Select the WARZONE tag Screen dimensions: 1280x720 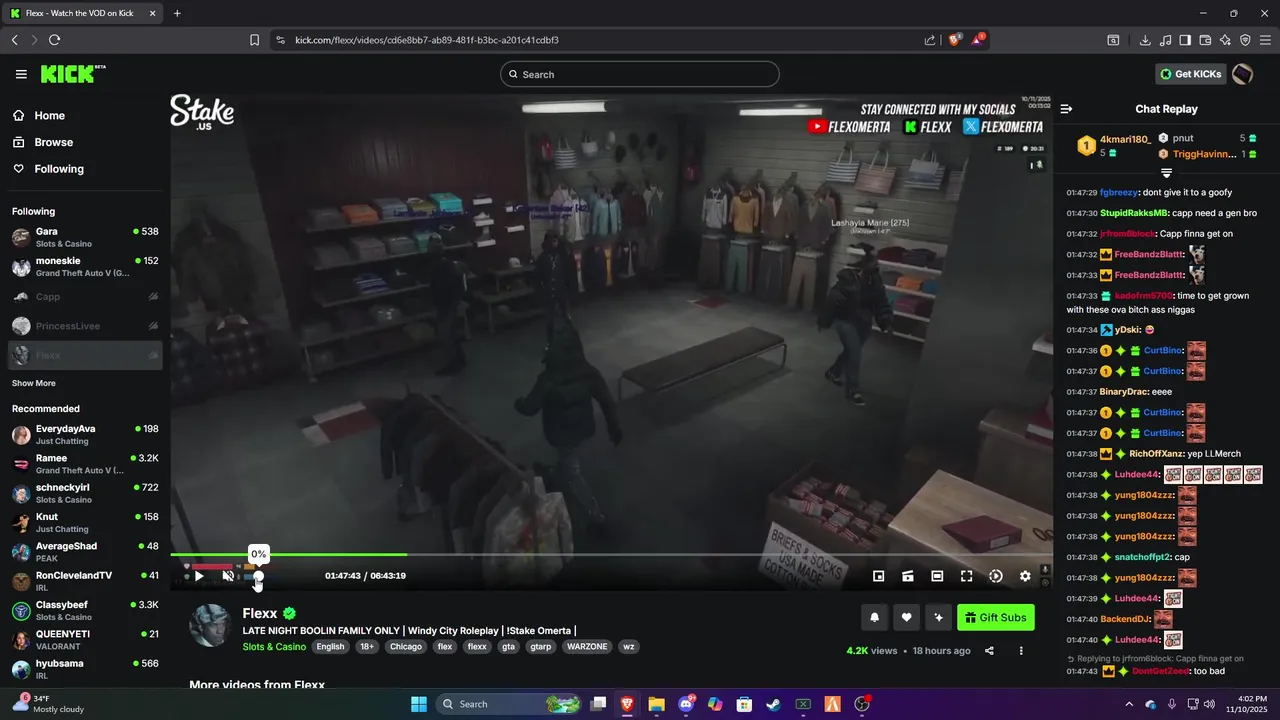[x=587, y=647]
